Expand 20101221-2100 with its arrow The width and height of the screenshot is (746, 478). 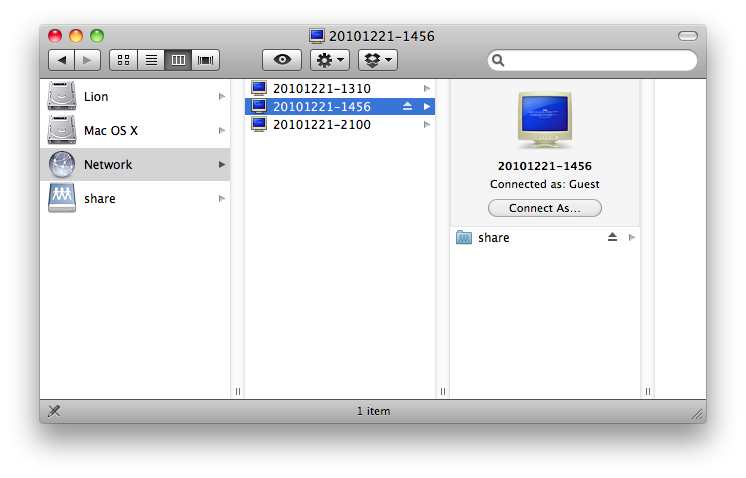427,125
